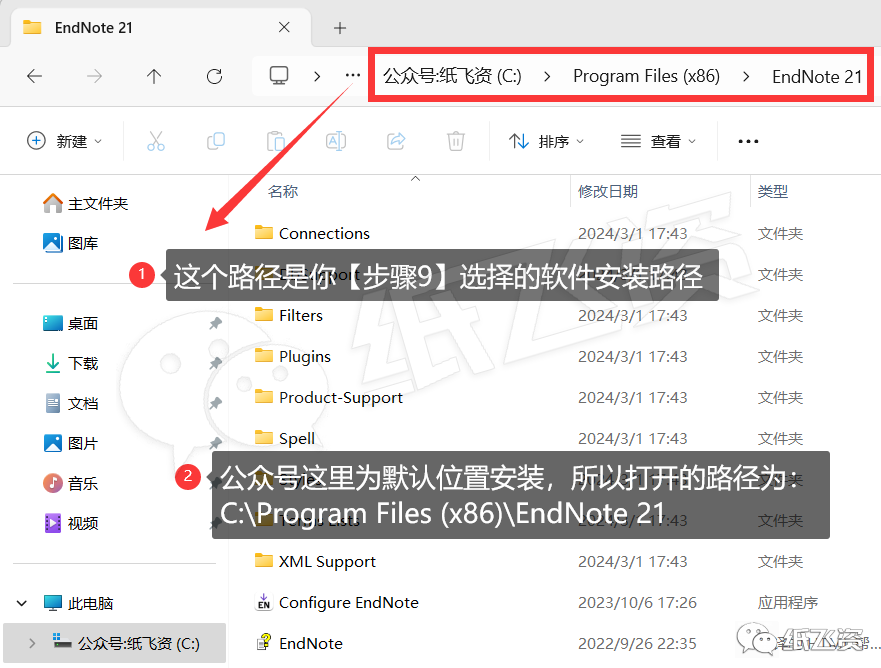Open the 新建 new item menu
The width and height of the screenshot is (881, 668).
point(65,141)
